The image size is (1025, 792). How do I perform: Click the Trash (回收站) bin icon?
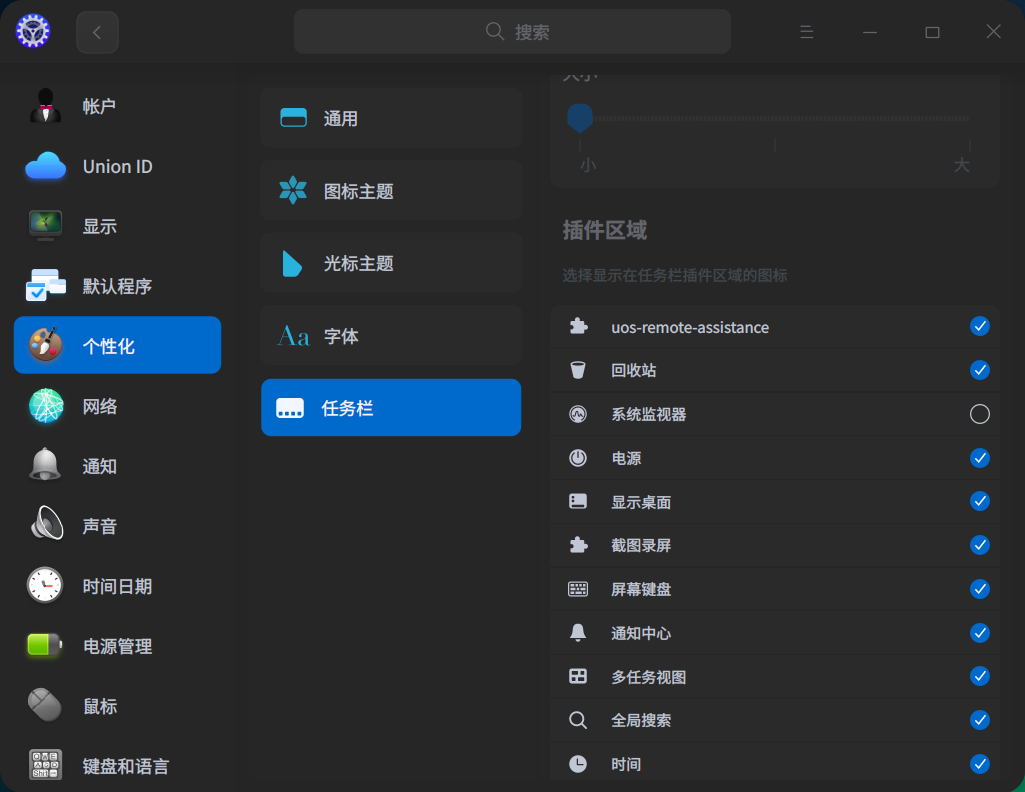click(x=578, y=370)
